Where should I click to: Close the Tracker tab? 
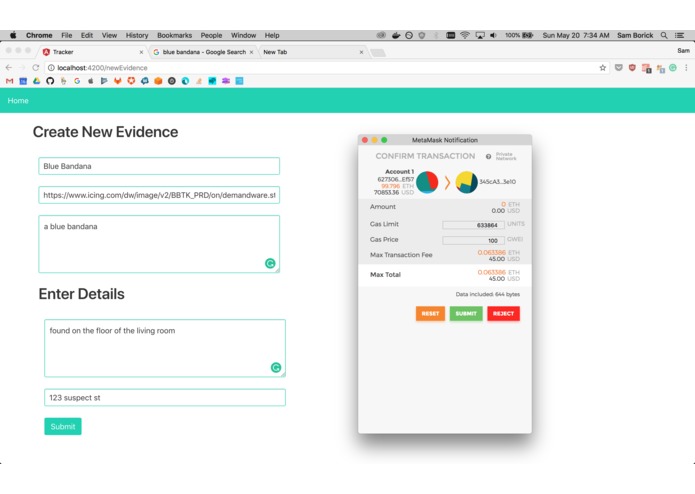141,52
